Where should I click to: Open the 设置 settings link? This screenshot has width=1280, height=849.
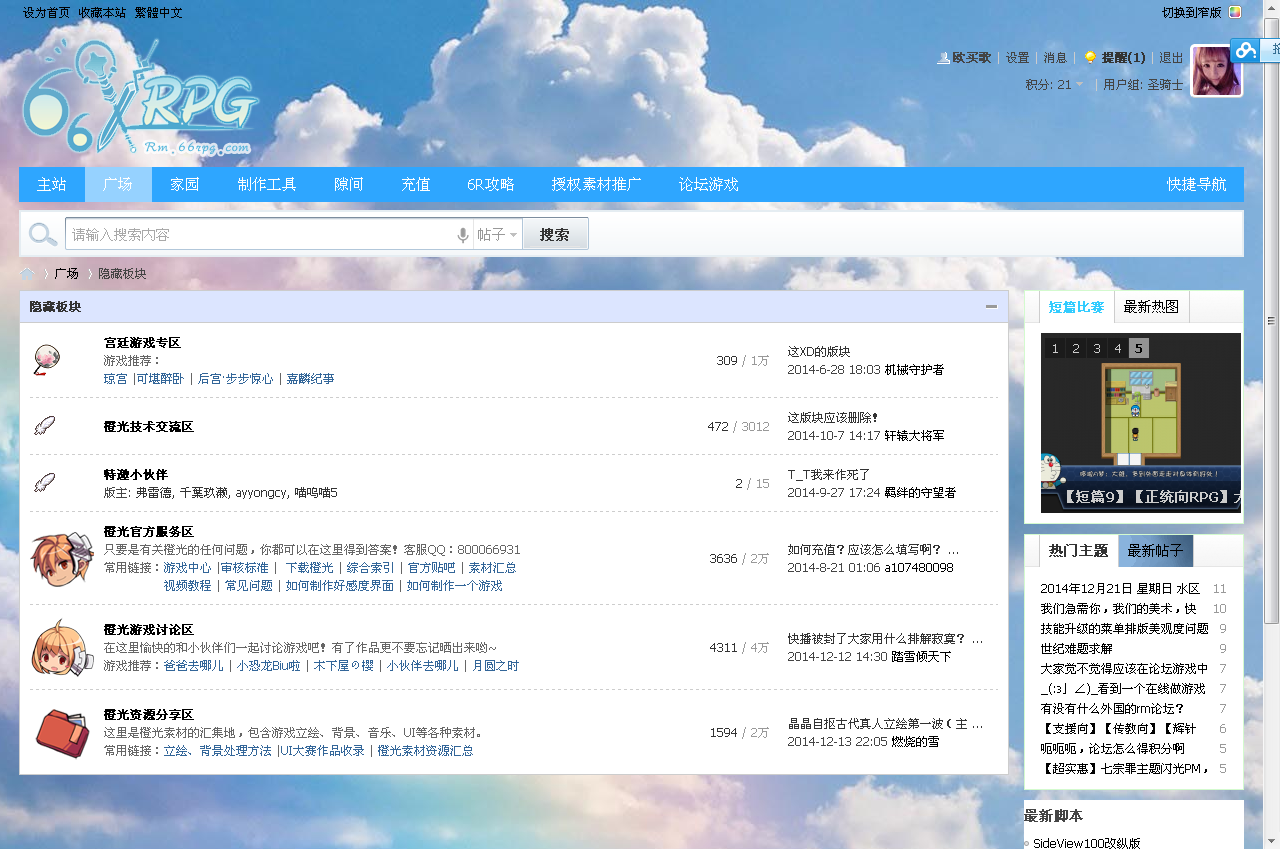pyautogui.click(x=1017, y=58)
